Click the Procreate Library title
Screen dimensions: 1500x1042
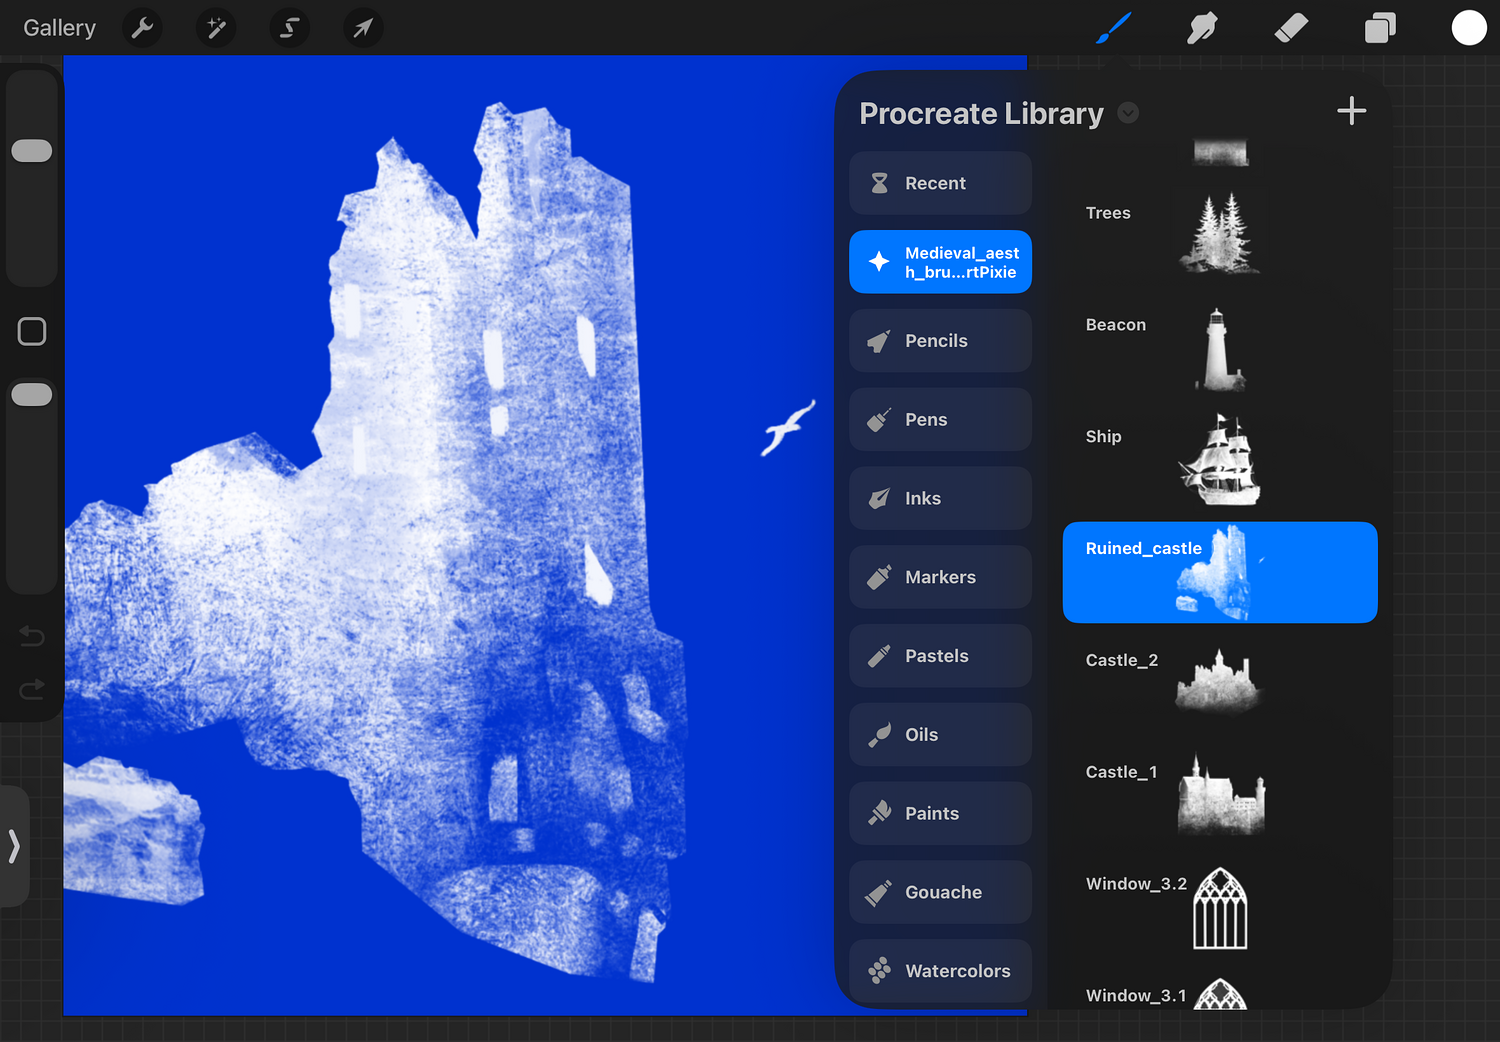click(x=981, y=114)
